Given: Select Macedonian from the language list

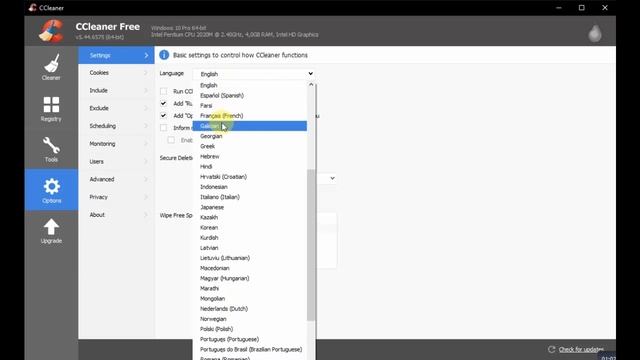Looking at the screenshot, I should pos(250,268).
